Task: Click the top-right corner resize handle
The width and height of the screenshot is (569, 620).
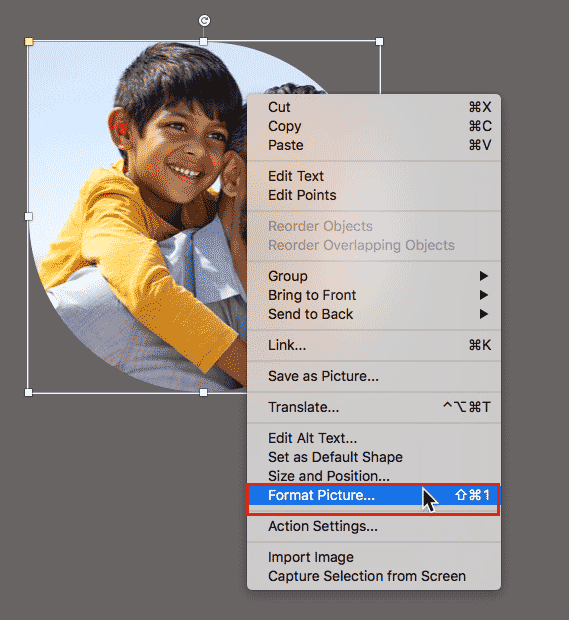Action: (380, 42)
